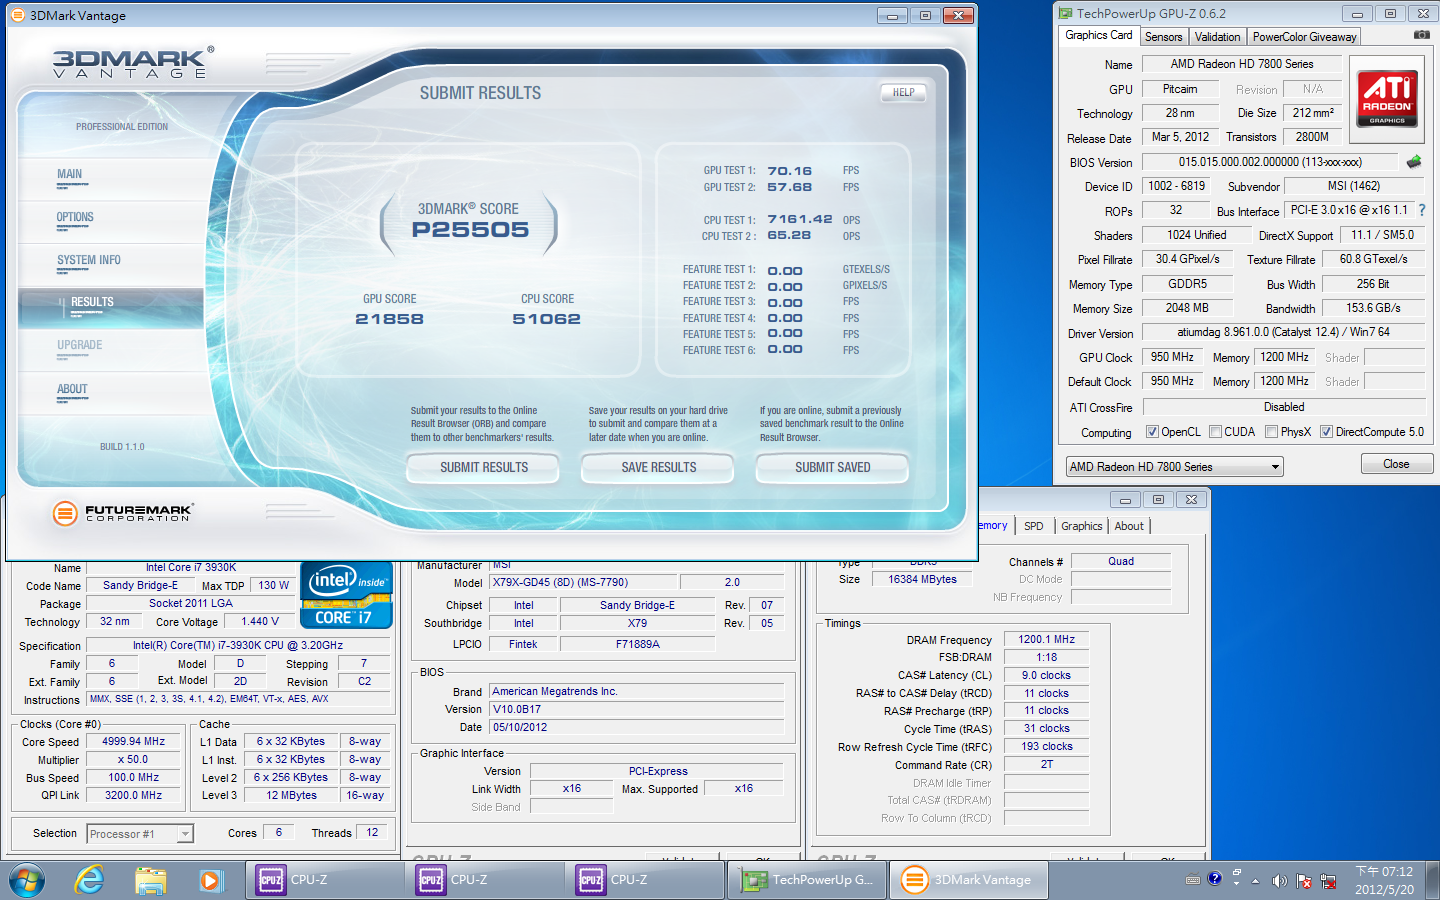Open ABOUT in 3DMark sidebar
Viewport: 1440px width, 900px height.
tap(110, 392)
